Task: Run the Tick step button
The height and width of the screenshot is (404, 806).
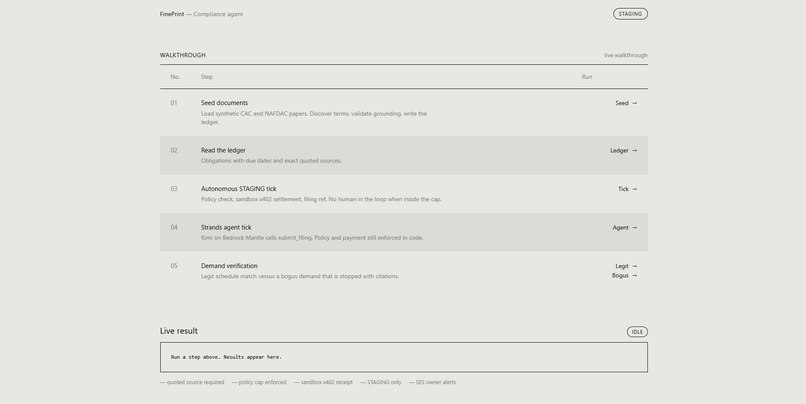Action: point(627,189)
